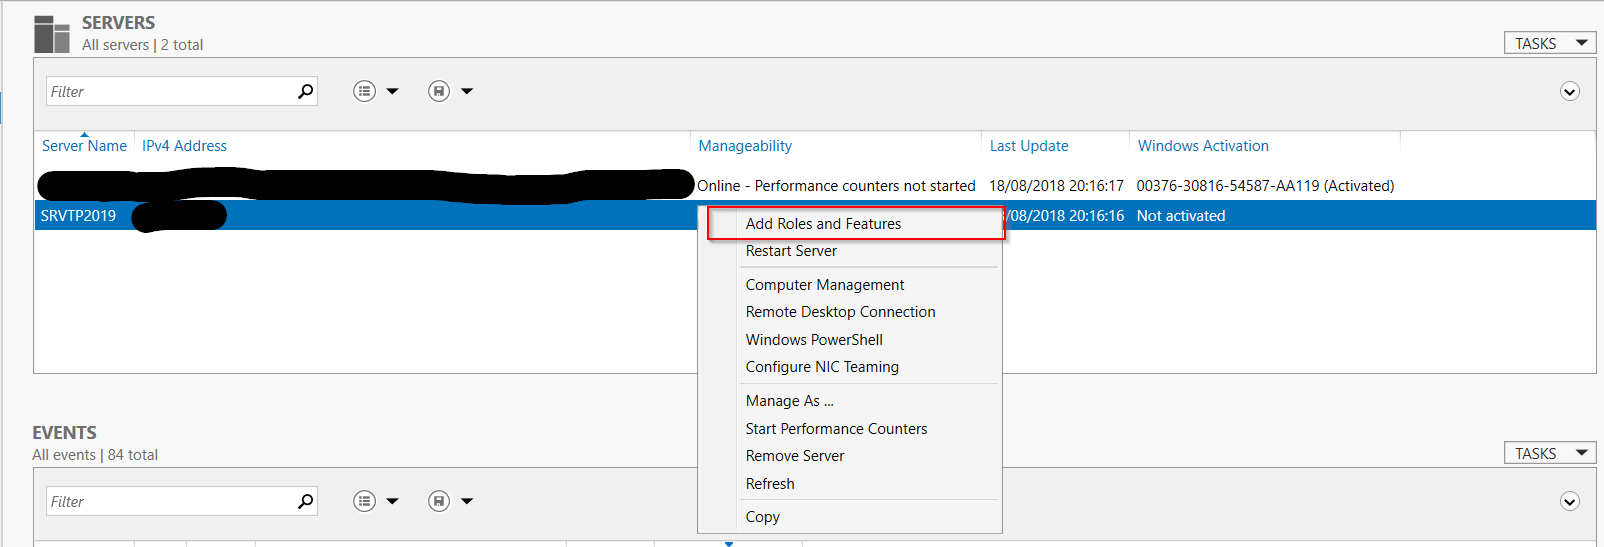The height and width of the screenshot is (547, 1604).
Task: Open the Events TASKS dropdown
Action: [x=1549, y=453]
